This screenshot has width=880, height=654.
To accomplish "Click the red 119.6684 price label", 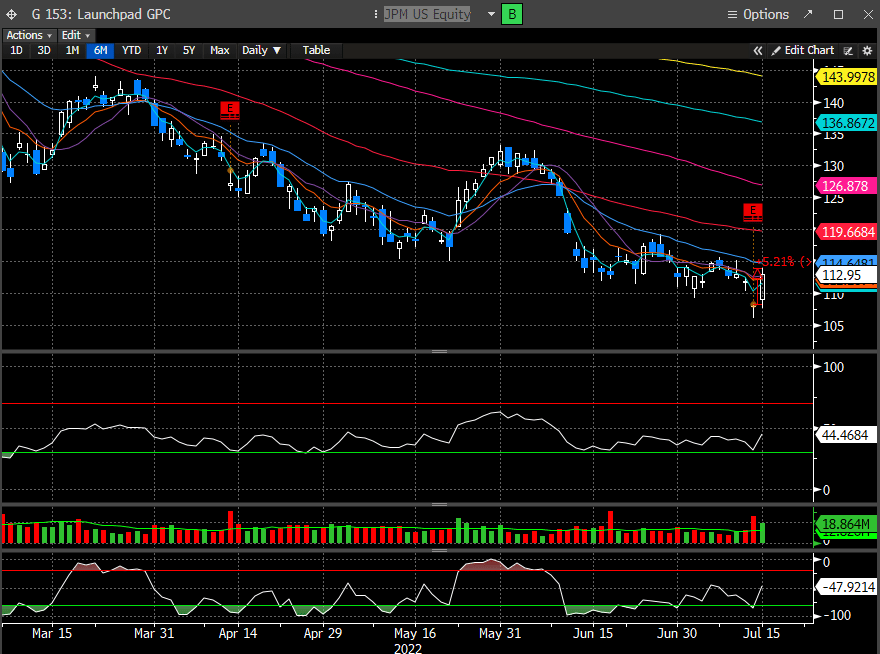I will point(847,232).
